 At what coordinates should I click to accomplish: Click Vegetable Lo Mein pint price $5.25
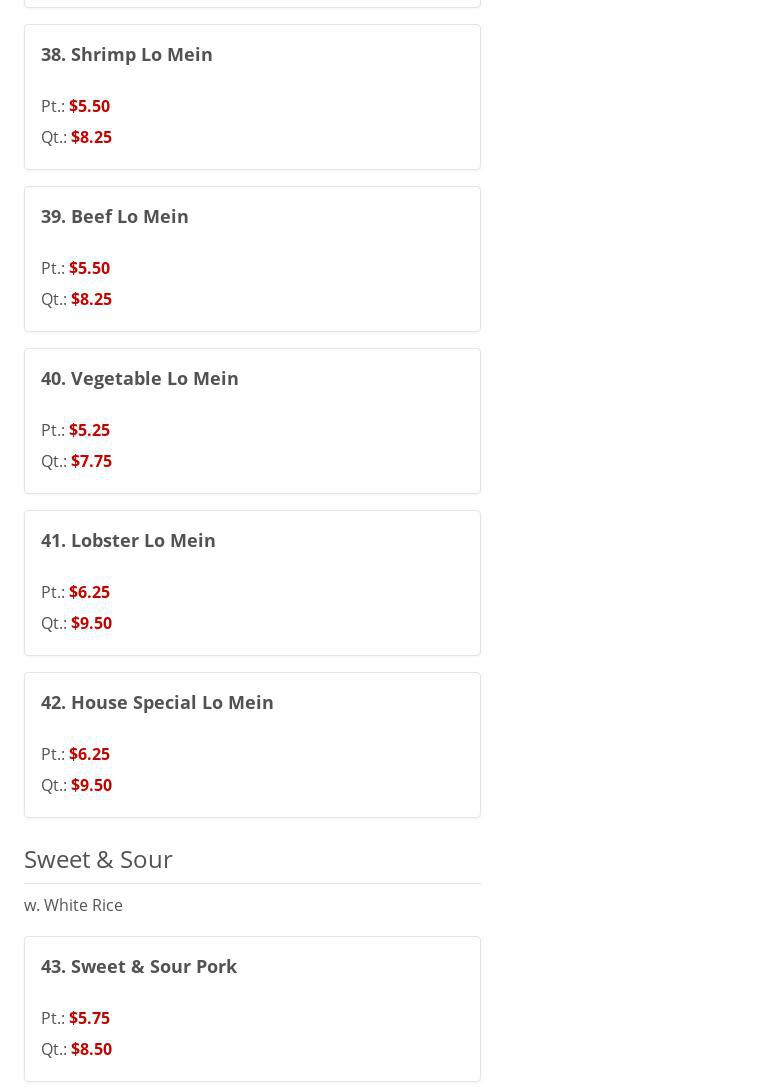coord(89,430)
